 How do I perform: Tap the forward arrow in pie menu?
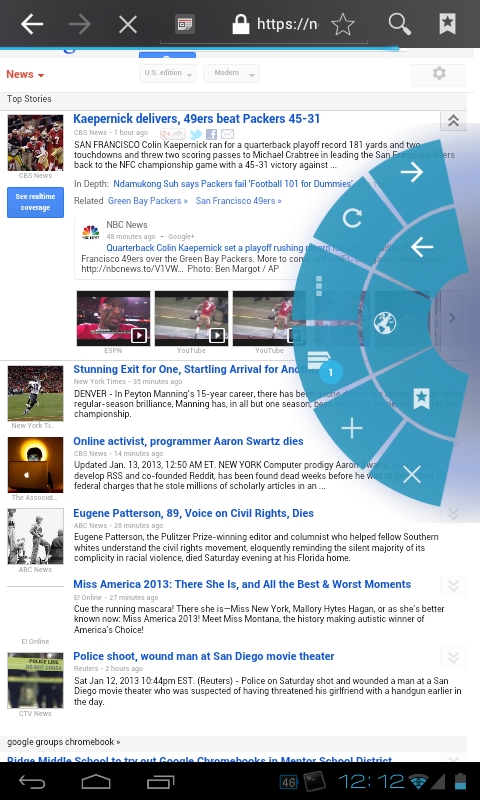(412, 172)
